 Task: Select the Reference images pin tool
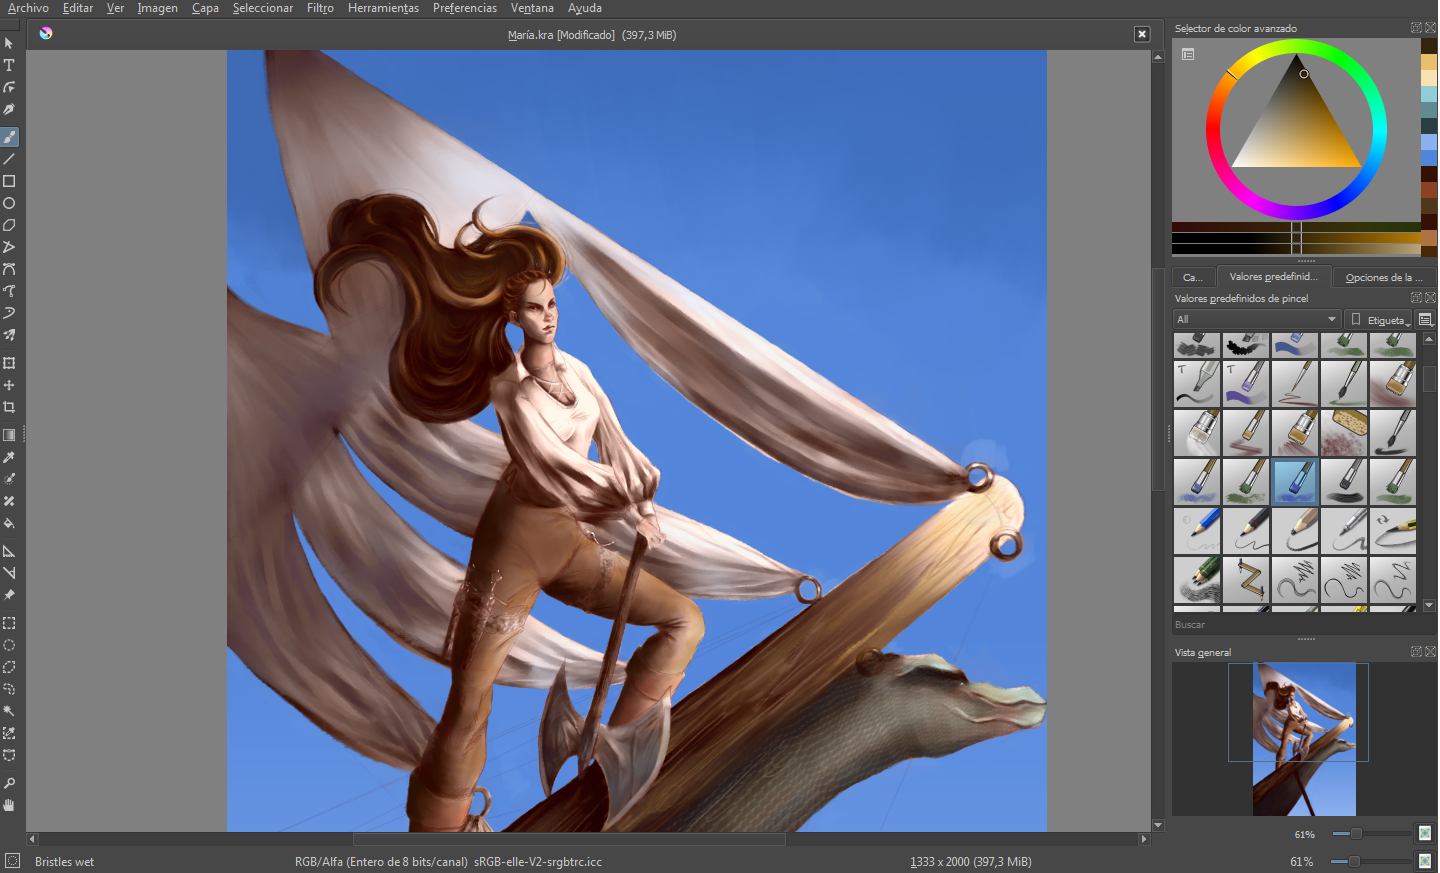9,595
